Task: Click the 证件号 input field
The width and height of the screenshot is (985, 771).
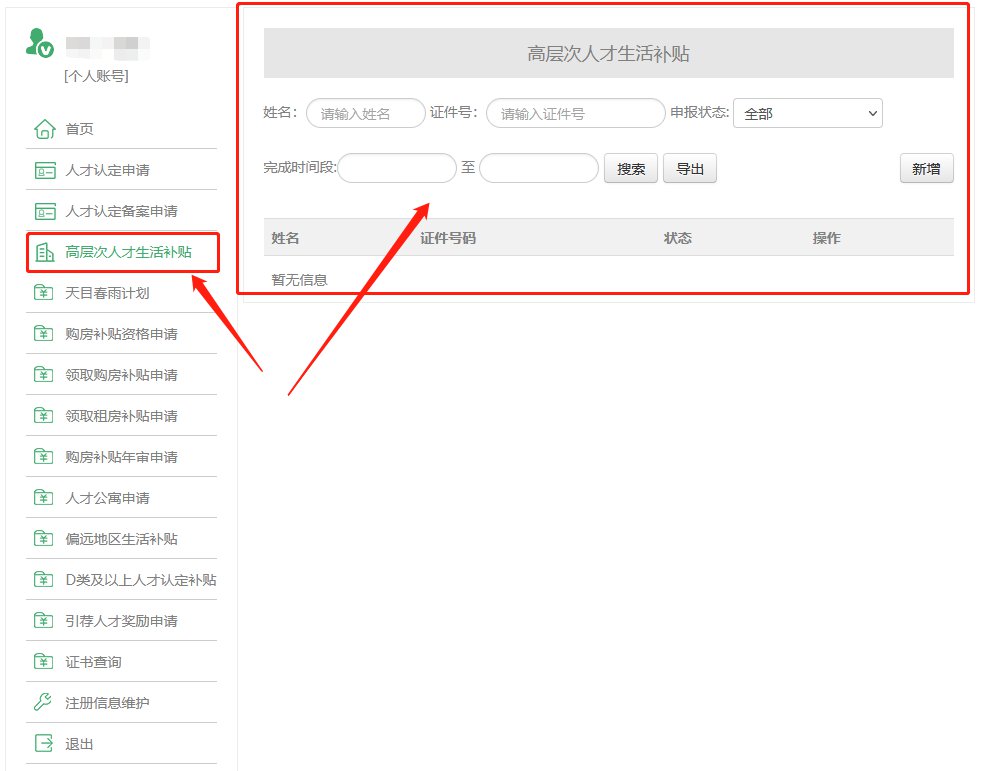Action: click(575, 114)
